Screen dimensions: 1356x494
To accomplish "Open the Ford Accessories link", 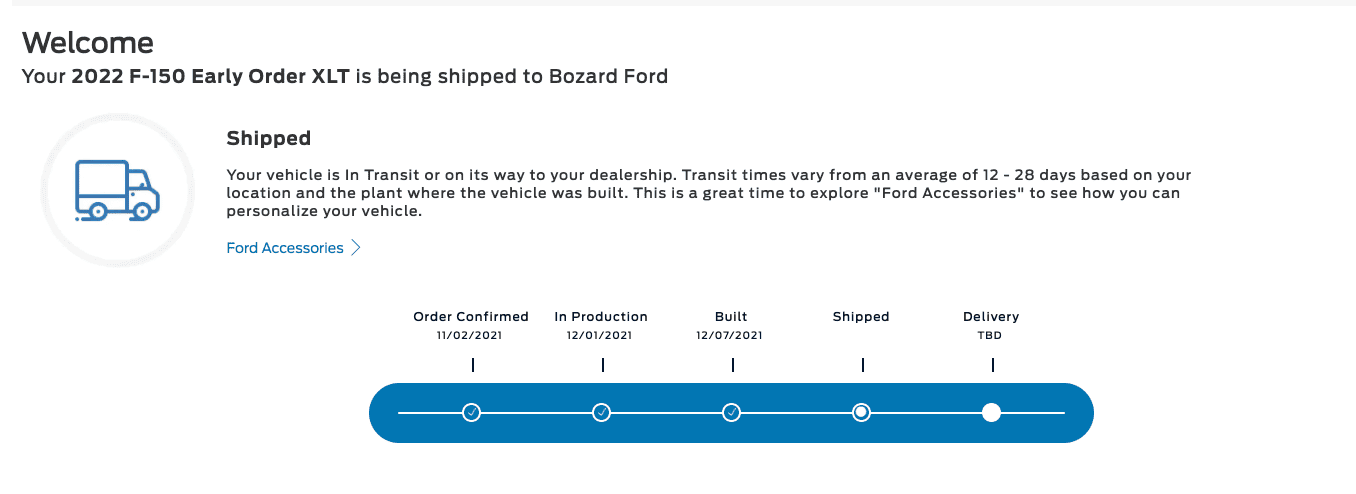I will 285,248.
